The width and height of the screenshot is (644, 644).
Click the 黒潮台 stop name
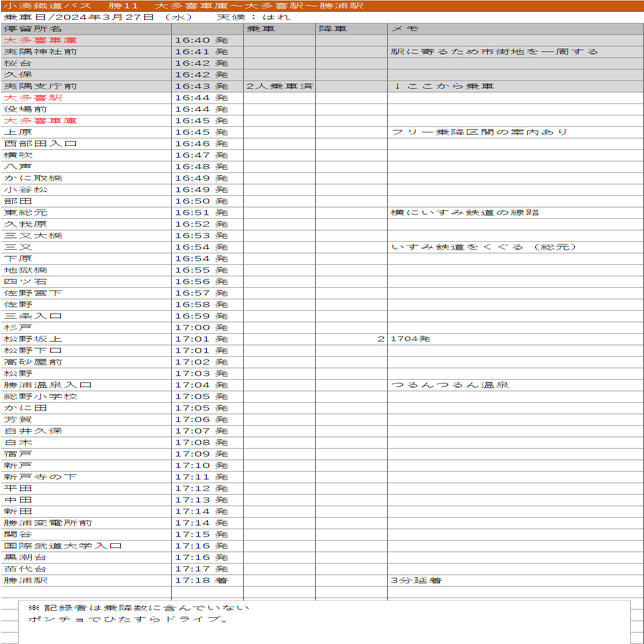point(25,558)
